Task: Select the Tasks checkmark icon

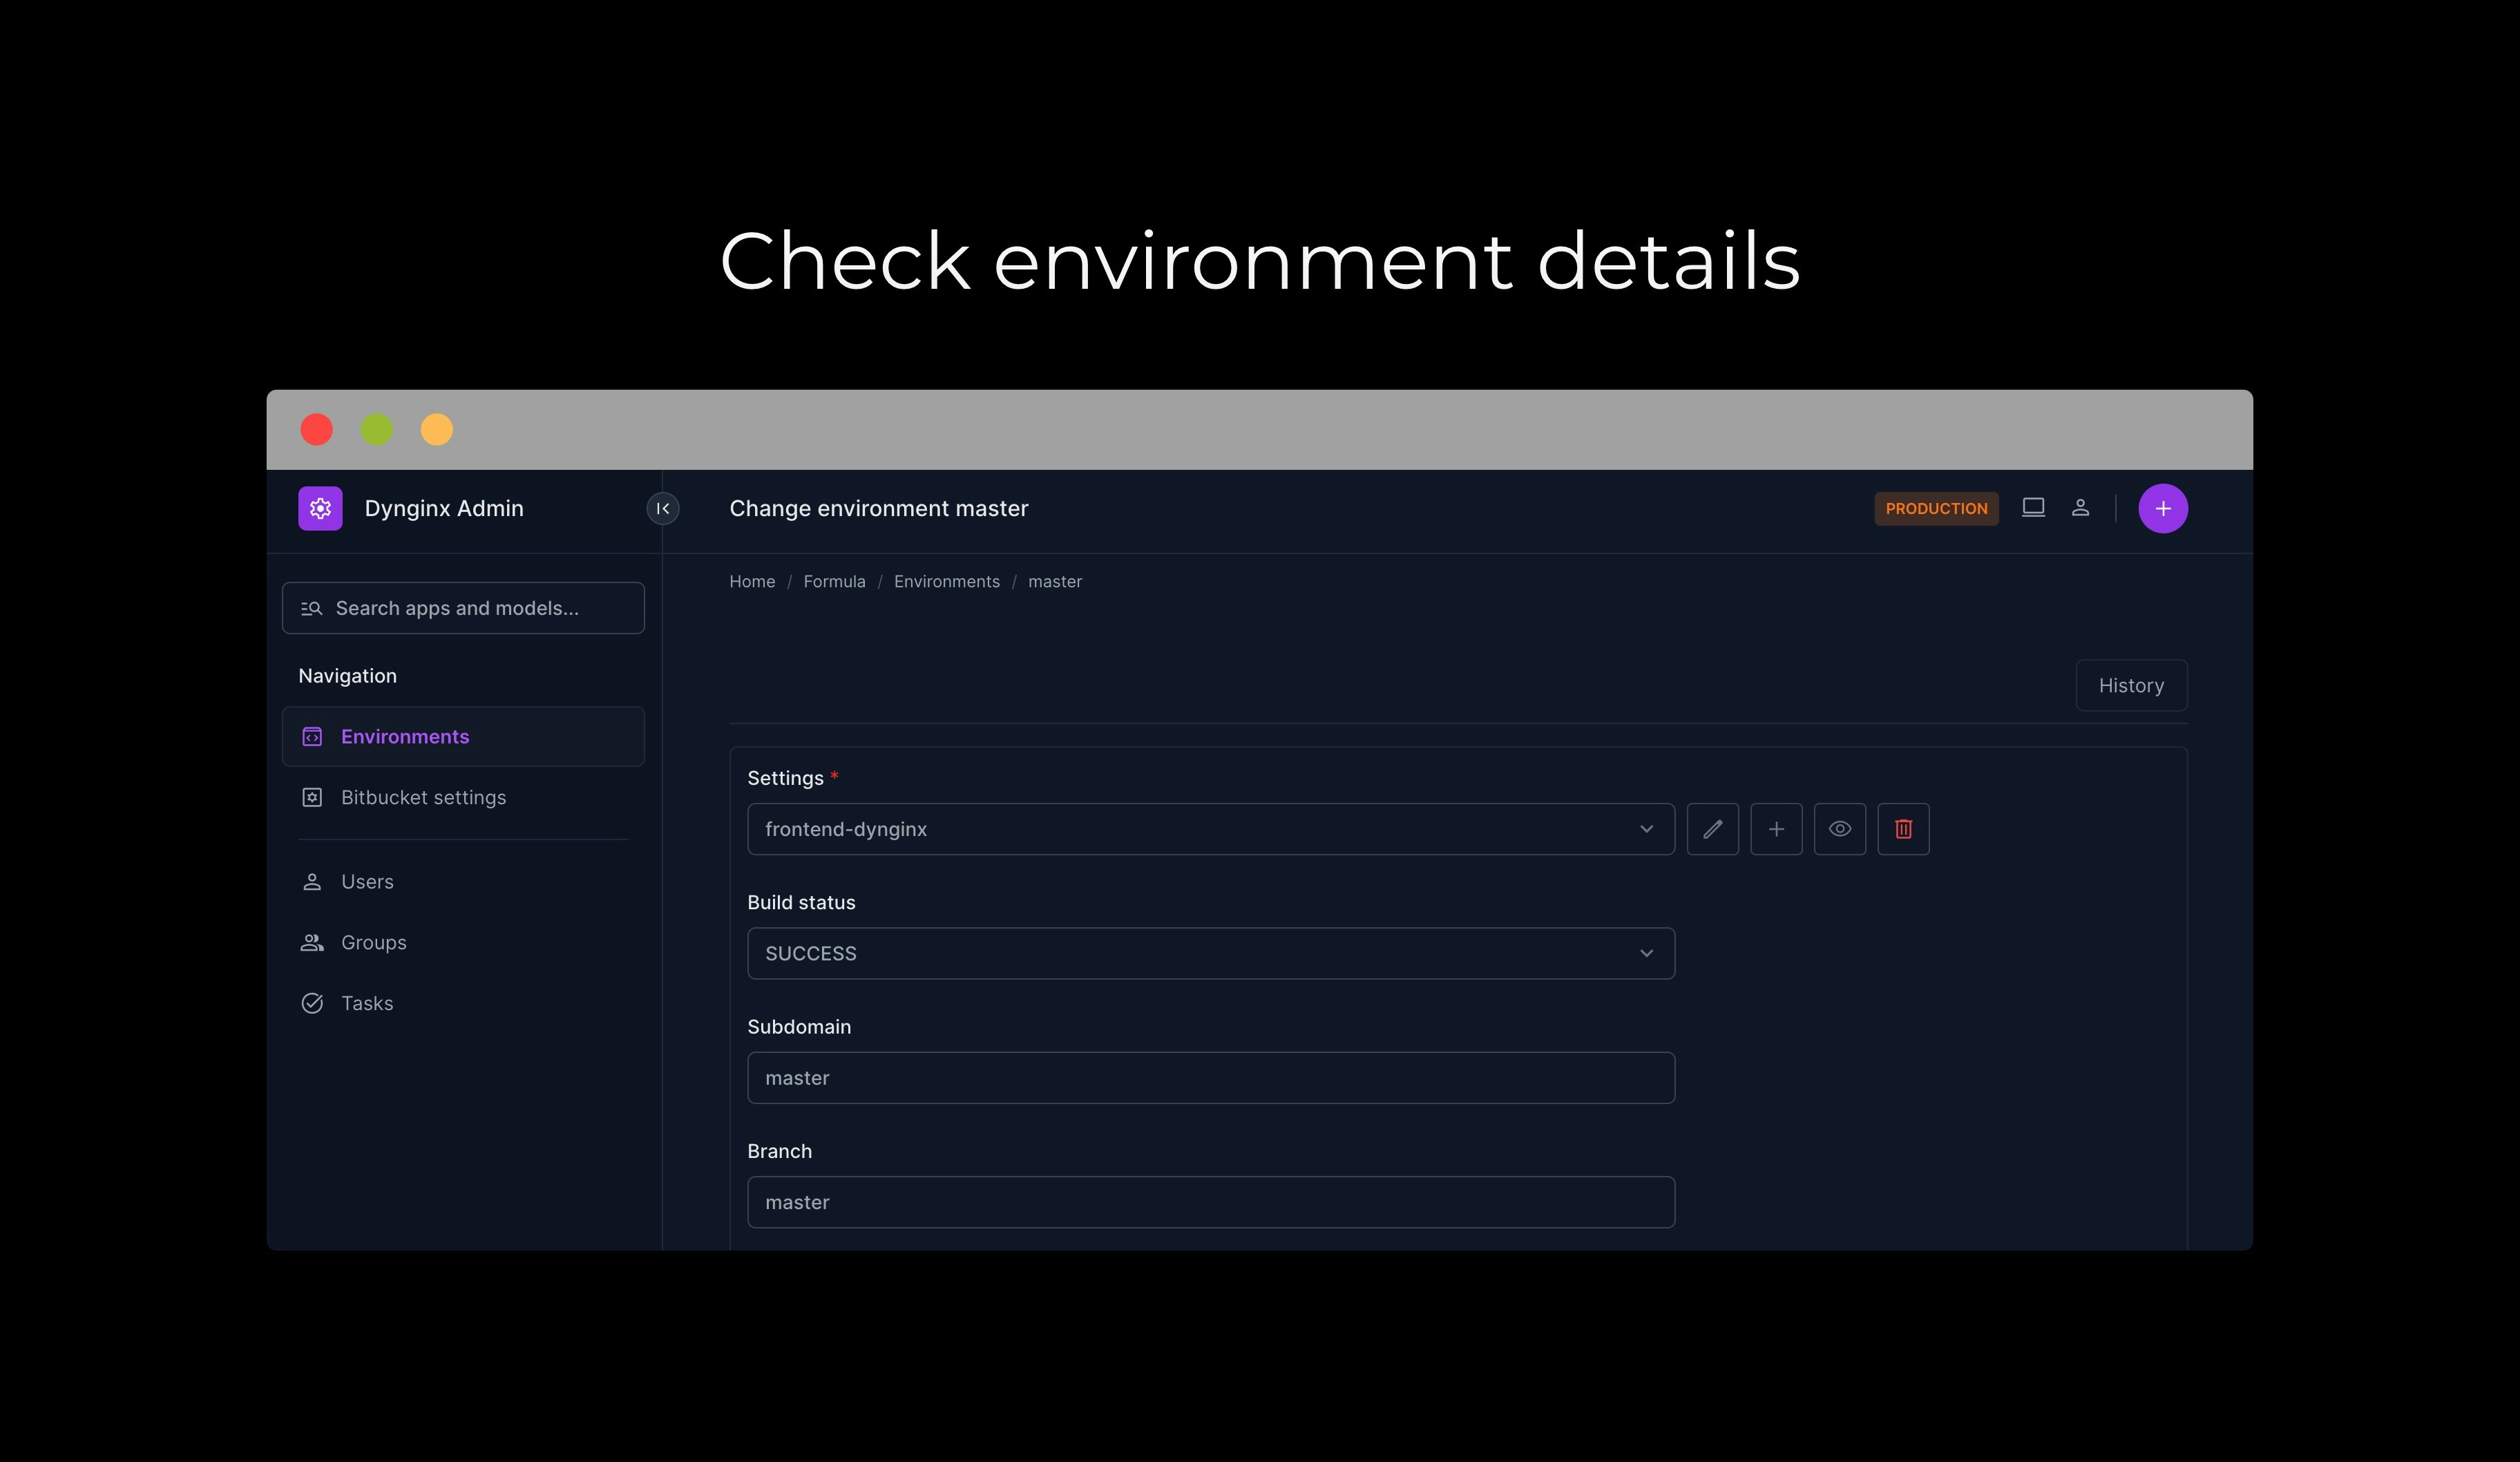Action: point(311,1002)
